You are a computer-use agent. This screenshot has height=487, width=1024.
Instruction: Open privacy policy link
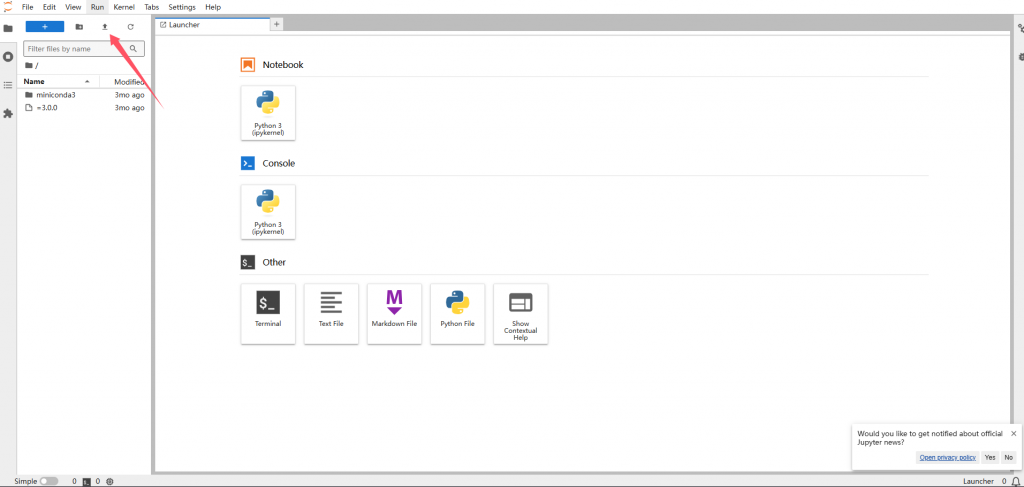tap(948, 458)
